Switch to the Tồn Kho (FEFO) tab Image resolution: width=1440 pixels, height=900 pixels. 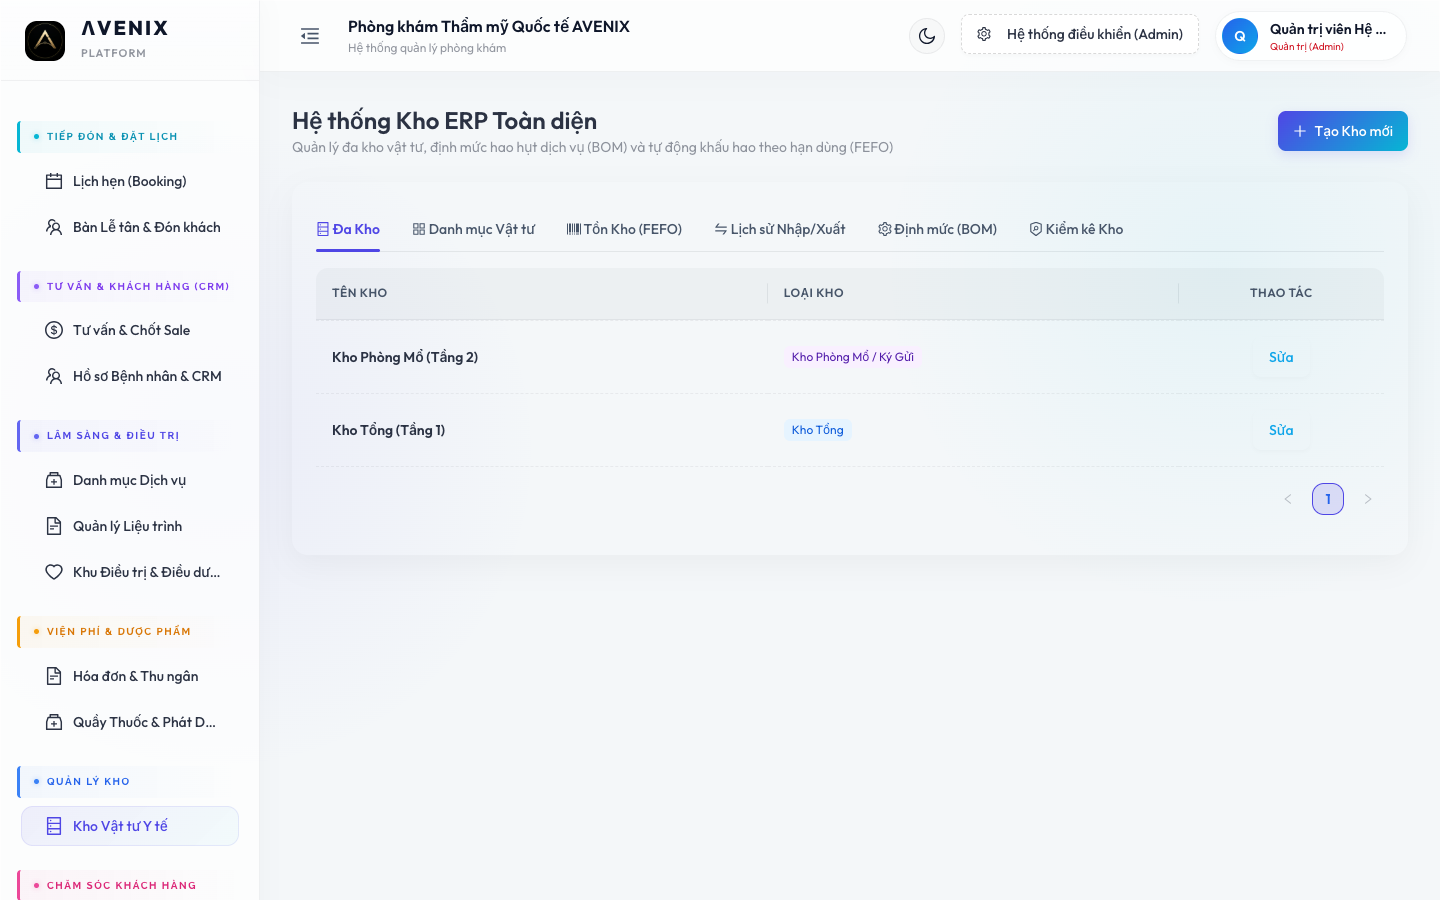624,229
